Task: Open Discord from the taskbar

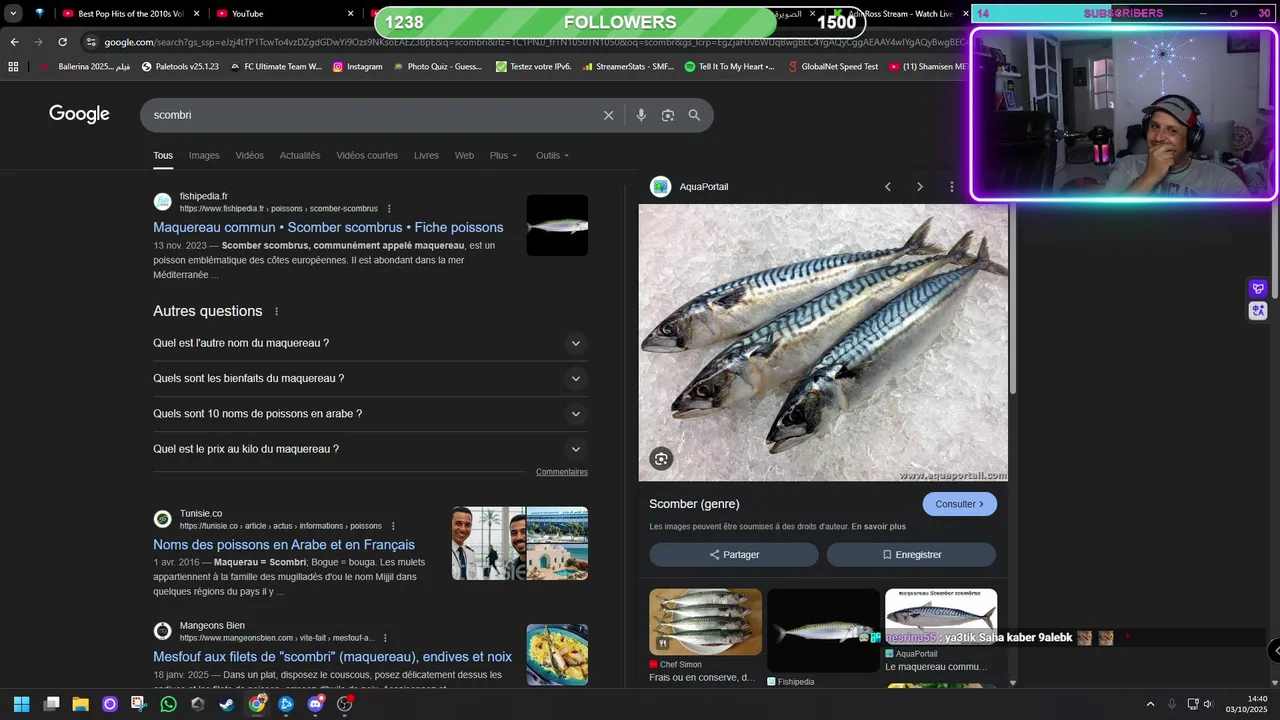Action: pyautogui.click(x=316, y=704)
